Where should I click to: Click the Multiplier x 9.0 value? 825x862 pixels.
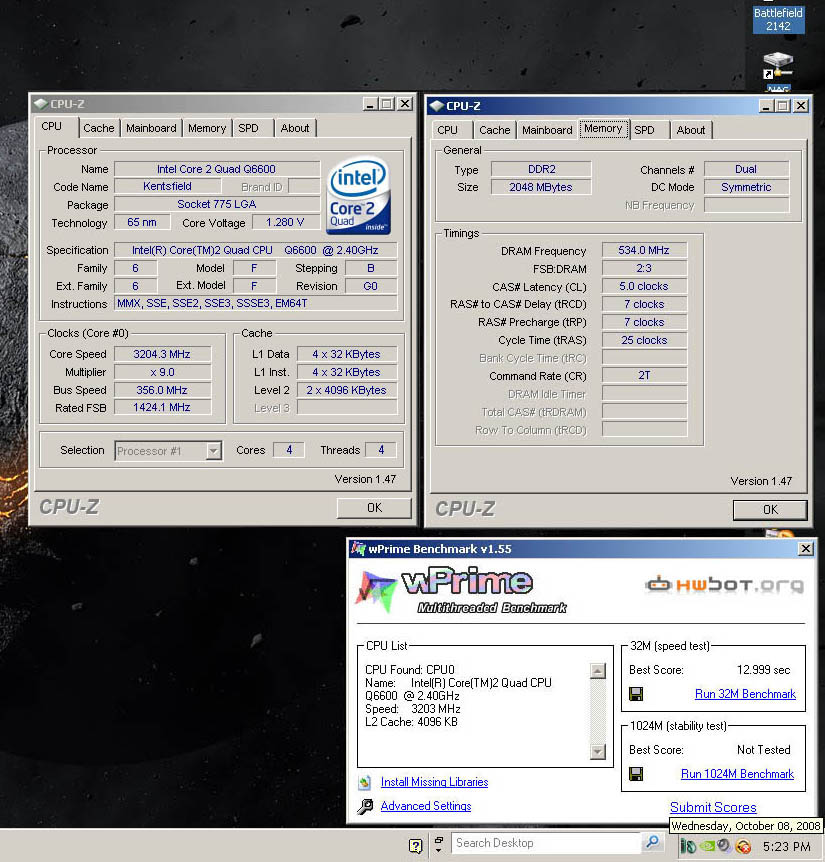click(162, 372)
